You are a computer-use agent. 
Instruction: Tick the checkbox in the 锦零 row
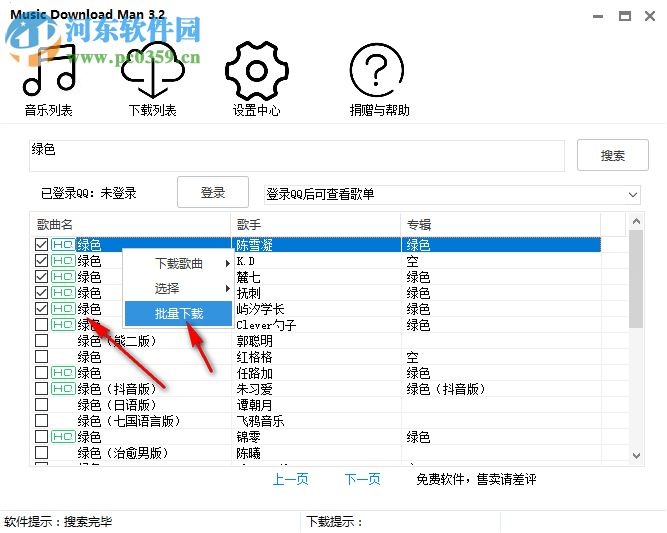pyautogui.click(x=41, y=437)
